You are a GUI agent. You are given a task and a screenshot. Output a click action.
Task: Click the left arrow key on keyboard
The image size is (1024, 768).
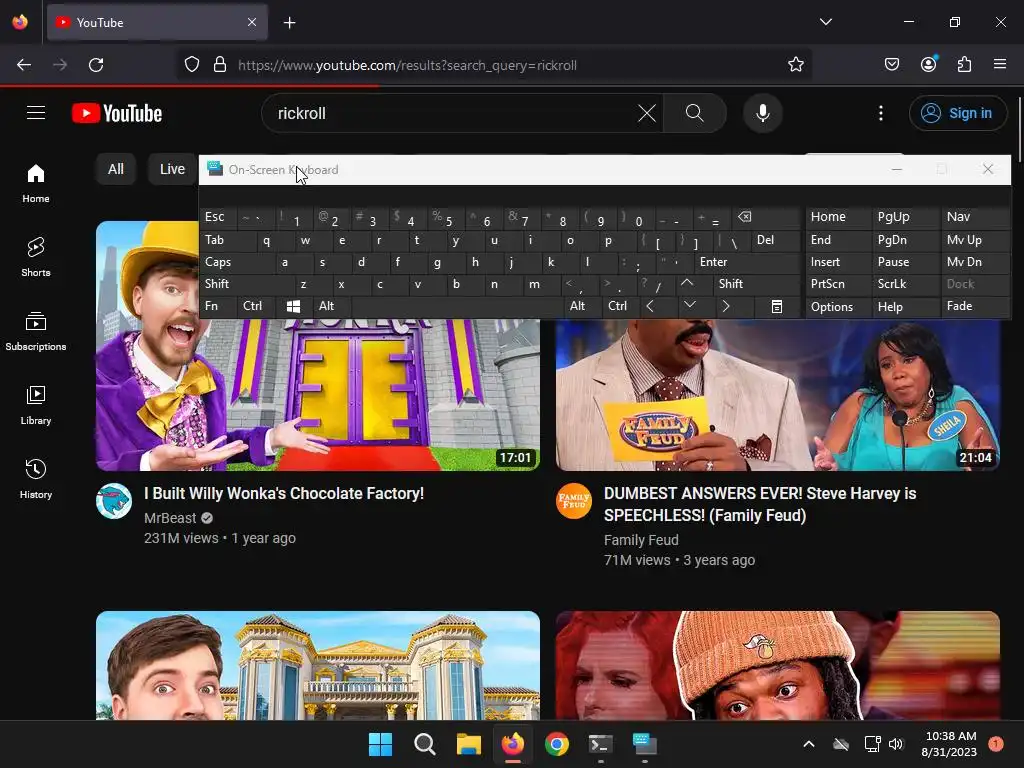pyautogui.click(x=650, y=306)
